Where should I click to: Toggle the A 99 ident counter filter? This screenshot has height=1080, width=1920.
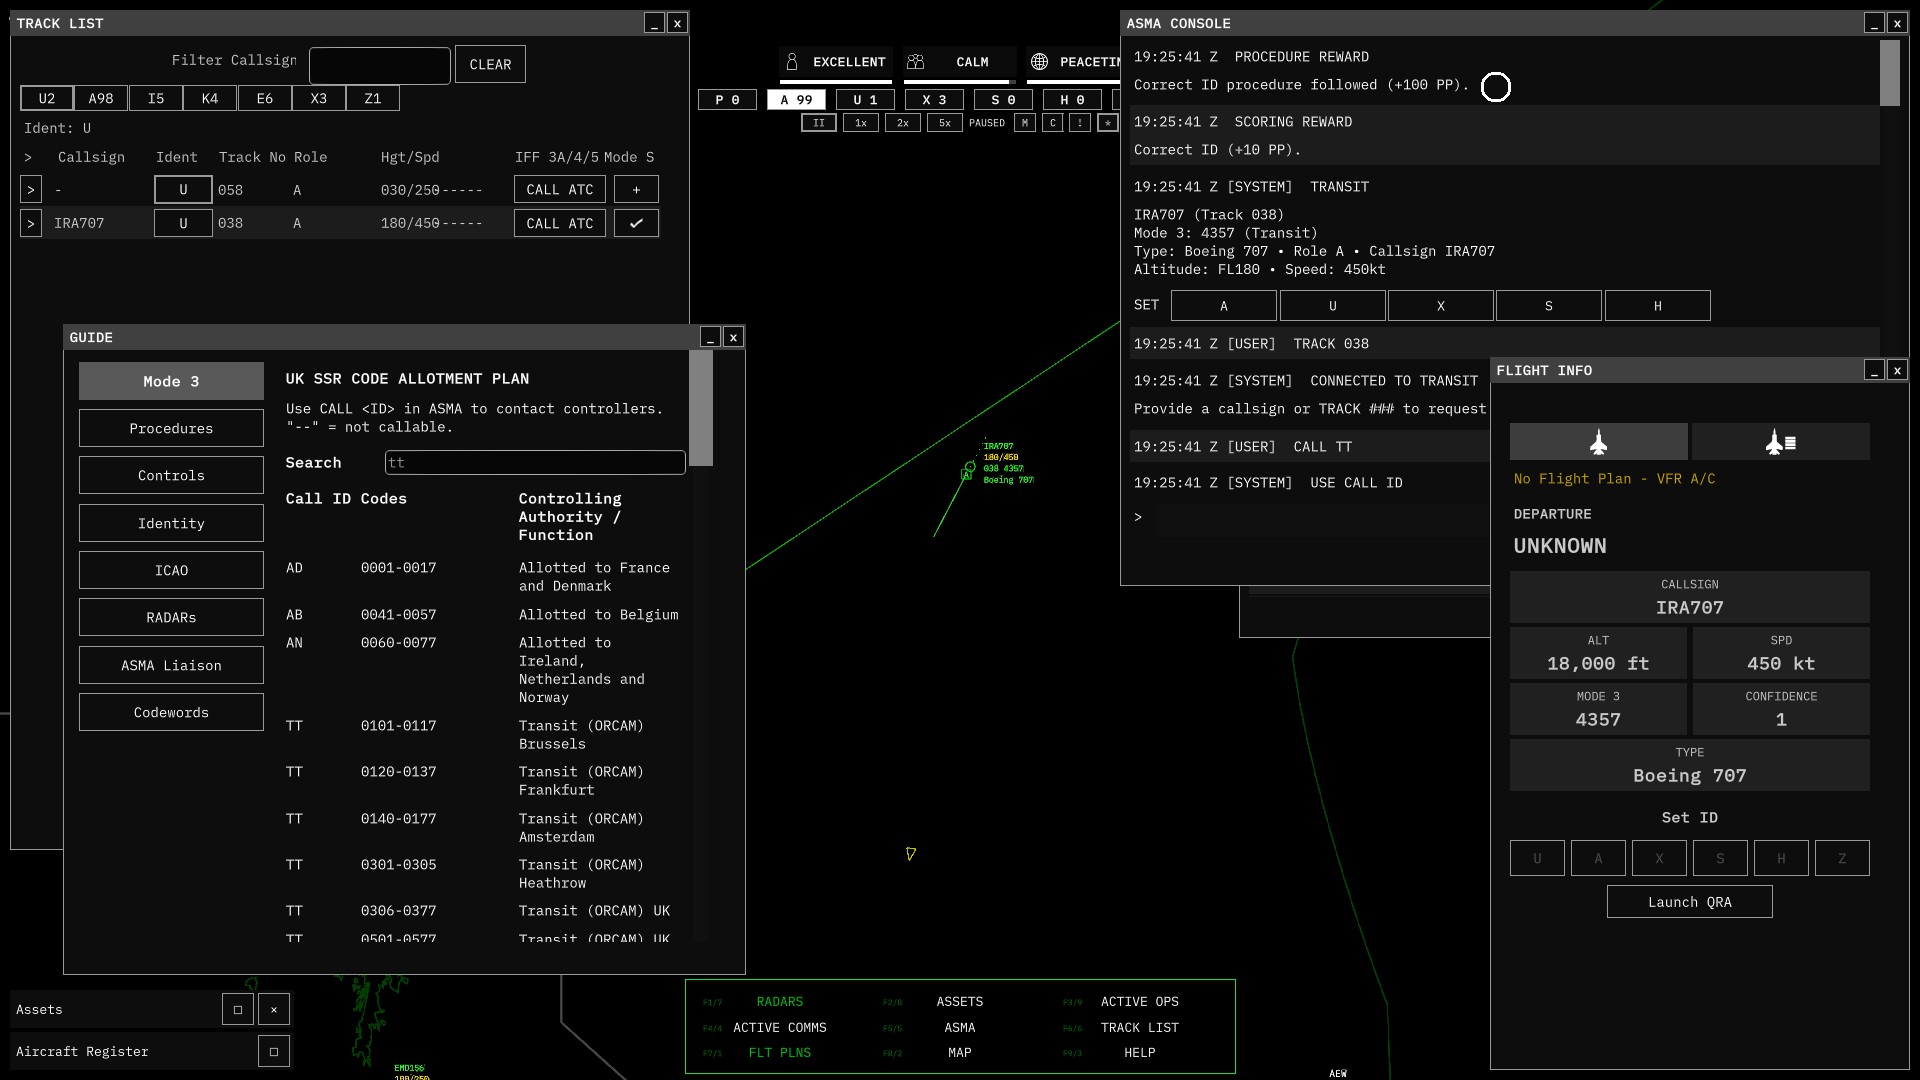point(796,100)
